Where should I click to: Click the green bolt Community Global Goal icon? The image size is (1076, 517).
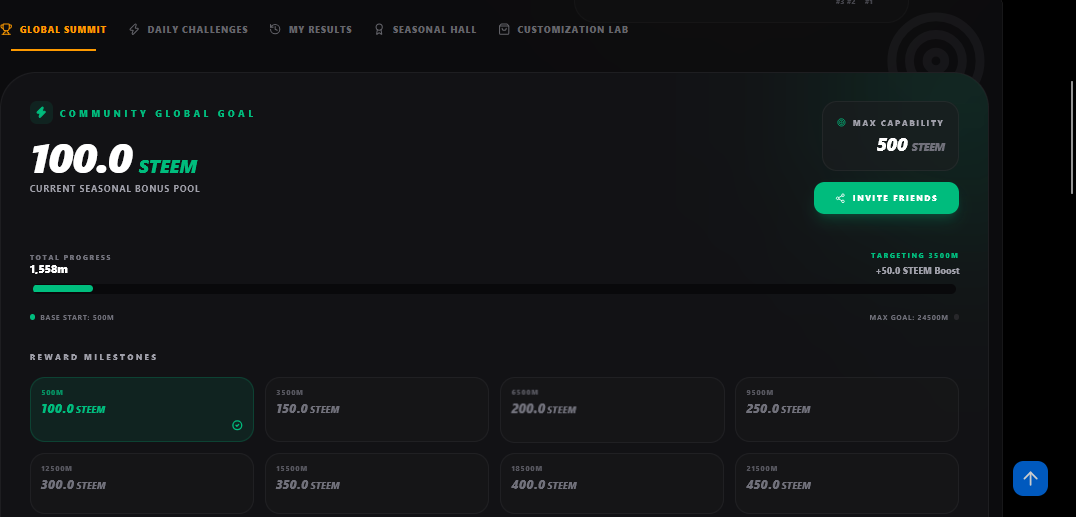[x=41, y=113]
